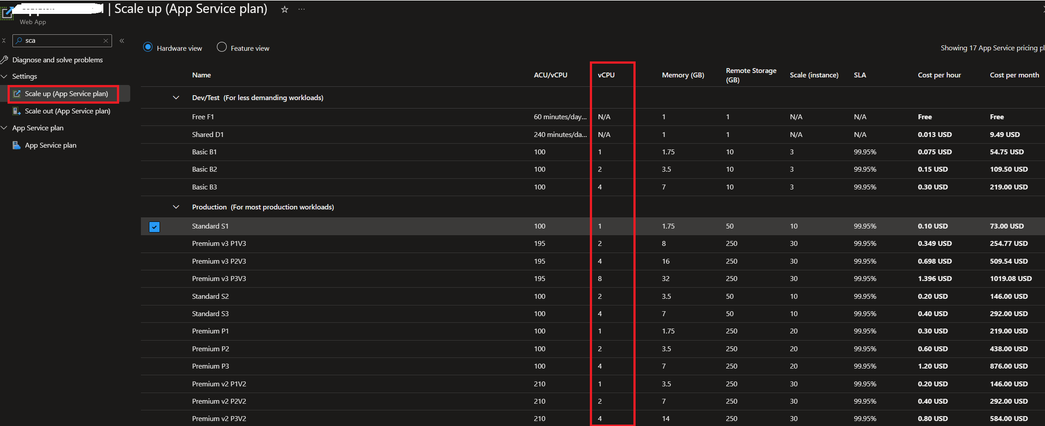Click the 1.396 USD hourly cost

point(934,279)
